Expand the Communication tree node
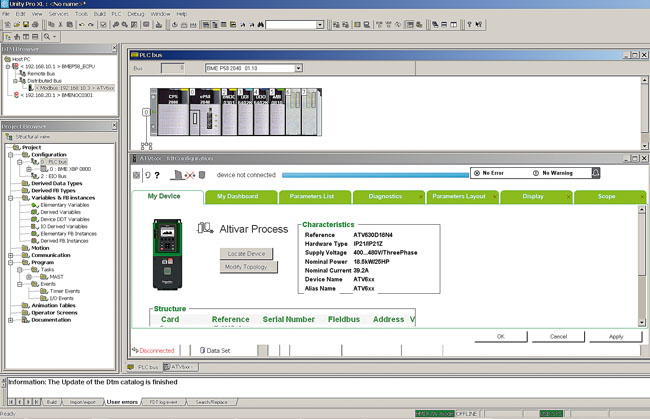 click(11, 255)
